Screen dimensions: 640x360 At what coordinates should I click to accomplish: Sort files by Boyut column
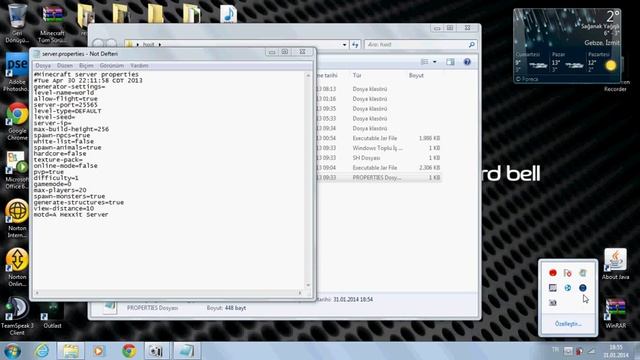416,76
